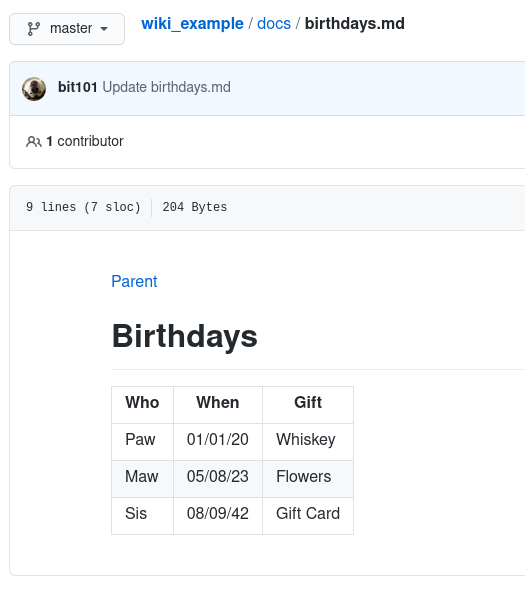Open the bit101 user profile link
This screenshot has width=525, height=594.
78,87
